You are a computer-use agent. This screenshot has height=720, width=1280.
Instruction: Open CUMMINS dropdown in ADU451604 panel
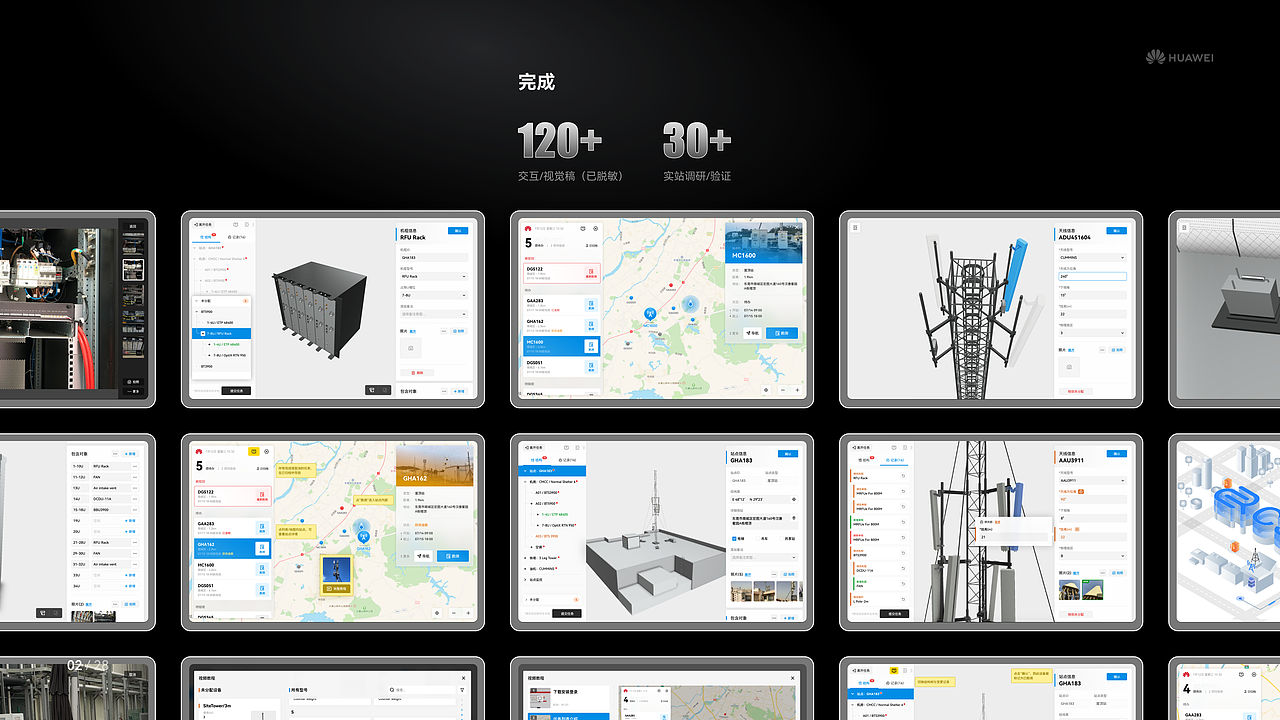(1093, 257)
